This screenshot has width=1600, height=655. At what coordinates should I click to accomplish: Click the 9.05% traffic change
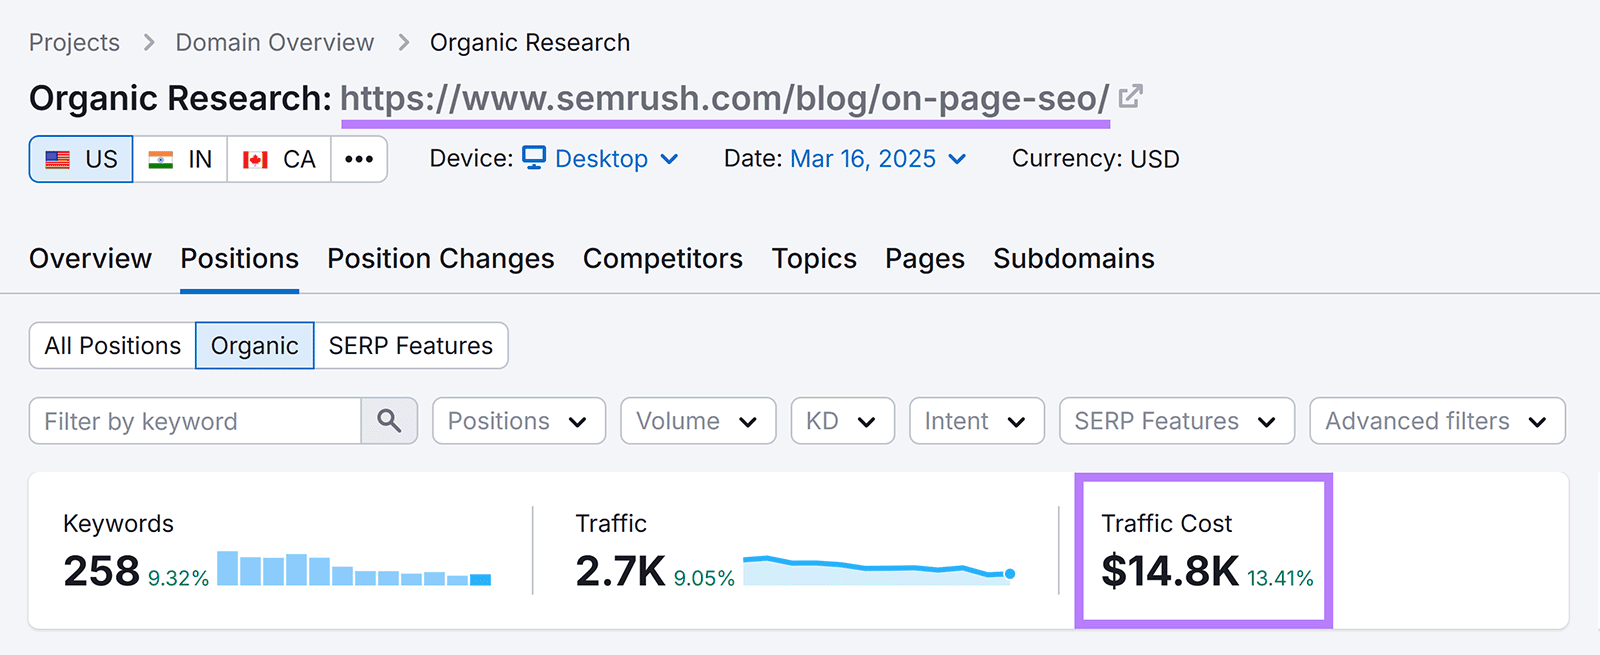click(x=704, y=578)
